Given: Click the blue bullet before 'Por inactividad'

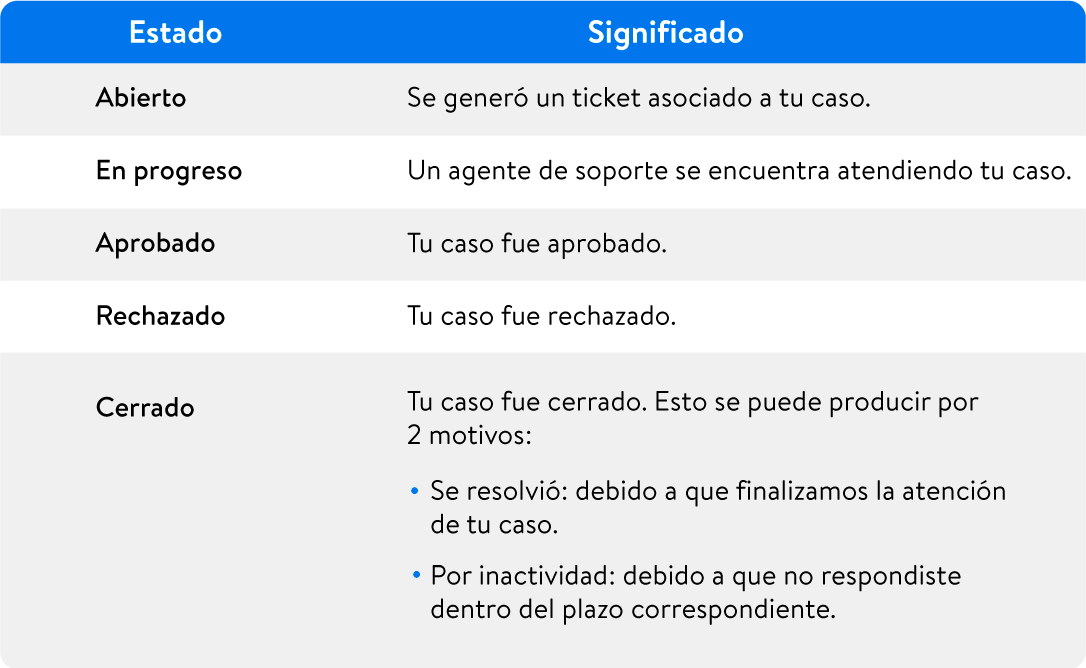Looking at the screenshot, I should [x=416, y=575].
